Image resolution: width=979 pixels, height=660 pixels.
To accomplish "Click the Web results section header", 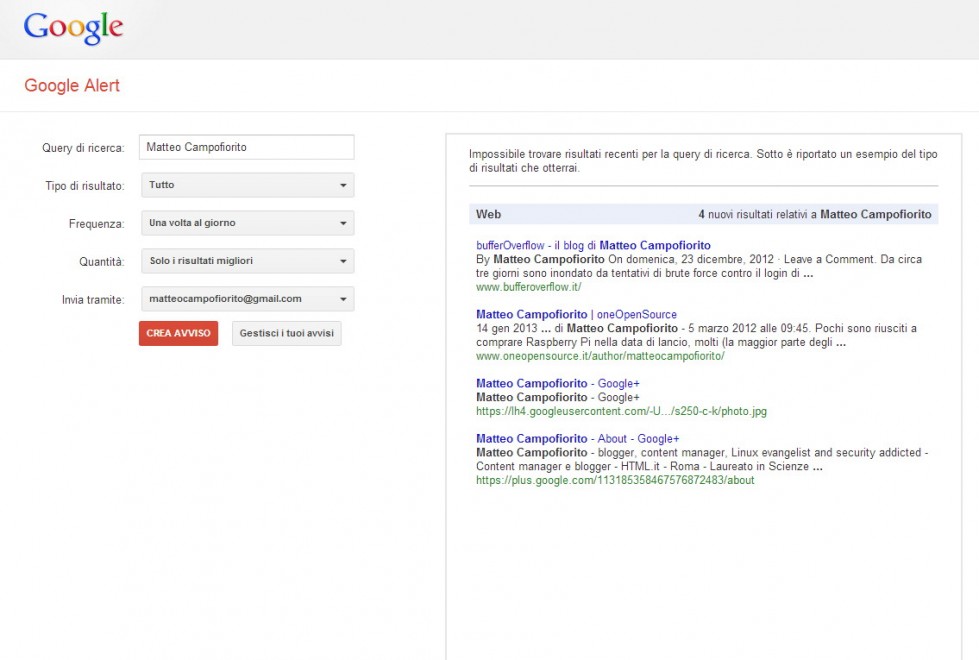I will click(704, 214).
